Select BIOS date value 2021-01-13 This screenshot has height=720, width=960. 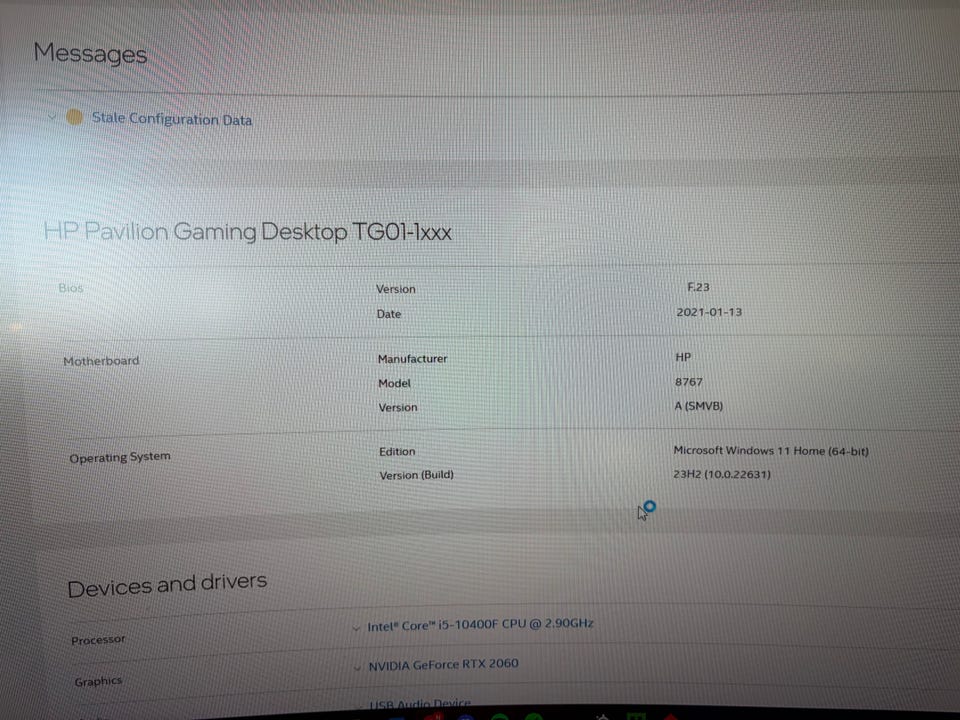[709, 312]
